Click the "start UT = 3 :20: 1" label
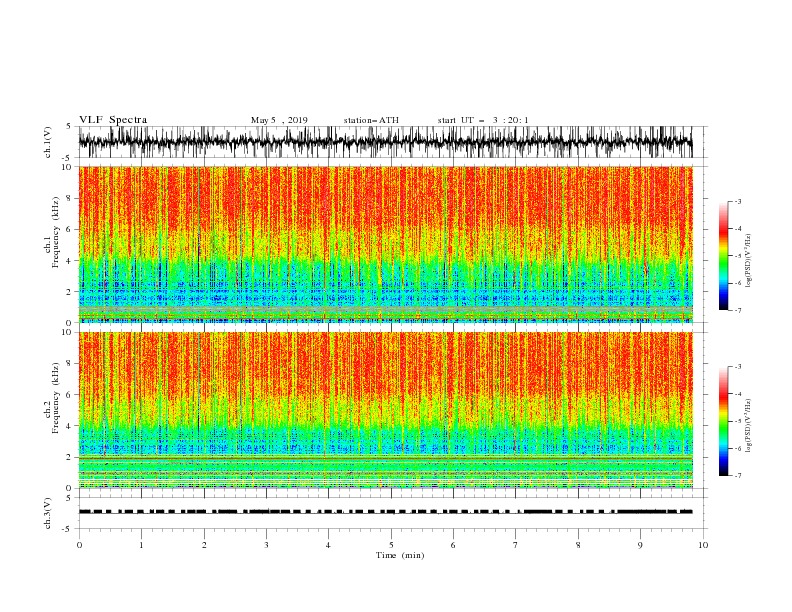 (x=483, y=120)
